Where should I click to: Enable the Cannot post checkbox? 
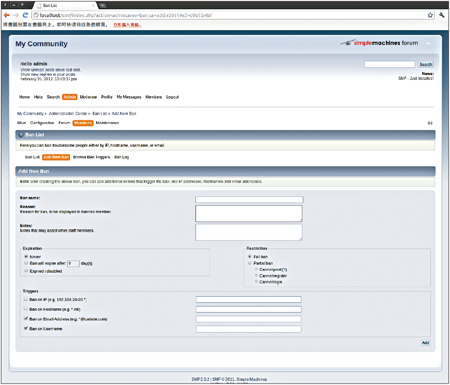(x=256, y=269)
